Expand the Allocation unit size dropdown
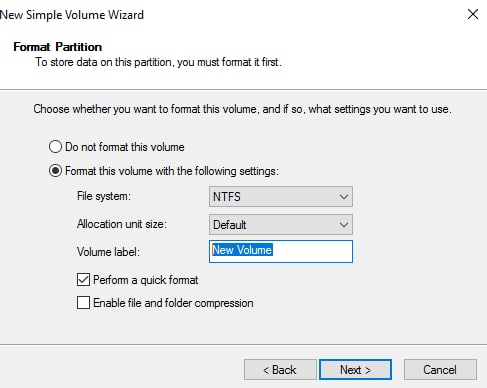Screen dimensions: 487x388 281,224
